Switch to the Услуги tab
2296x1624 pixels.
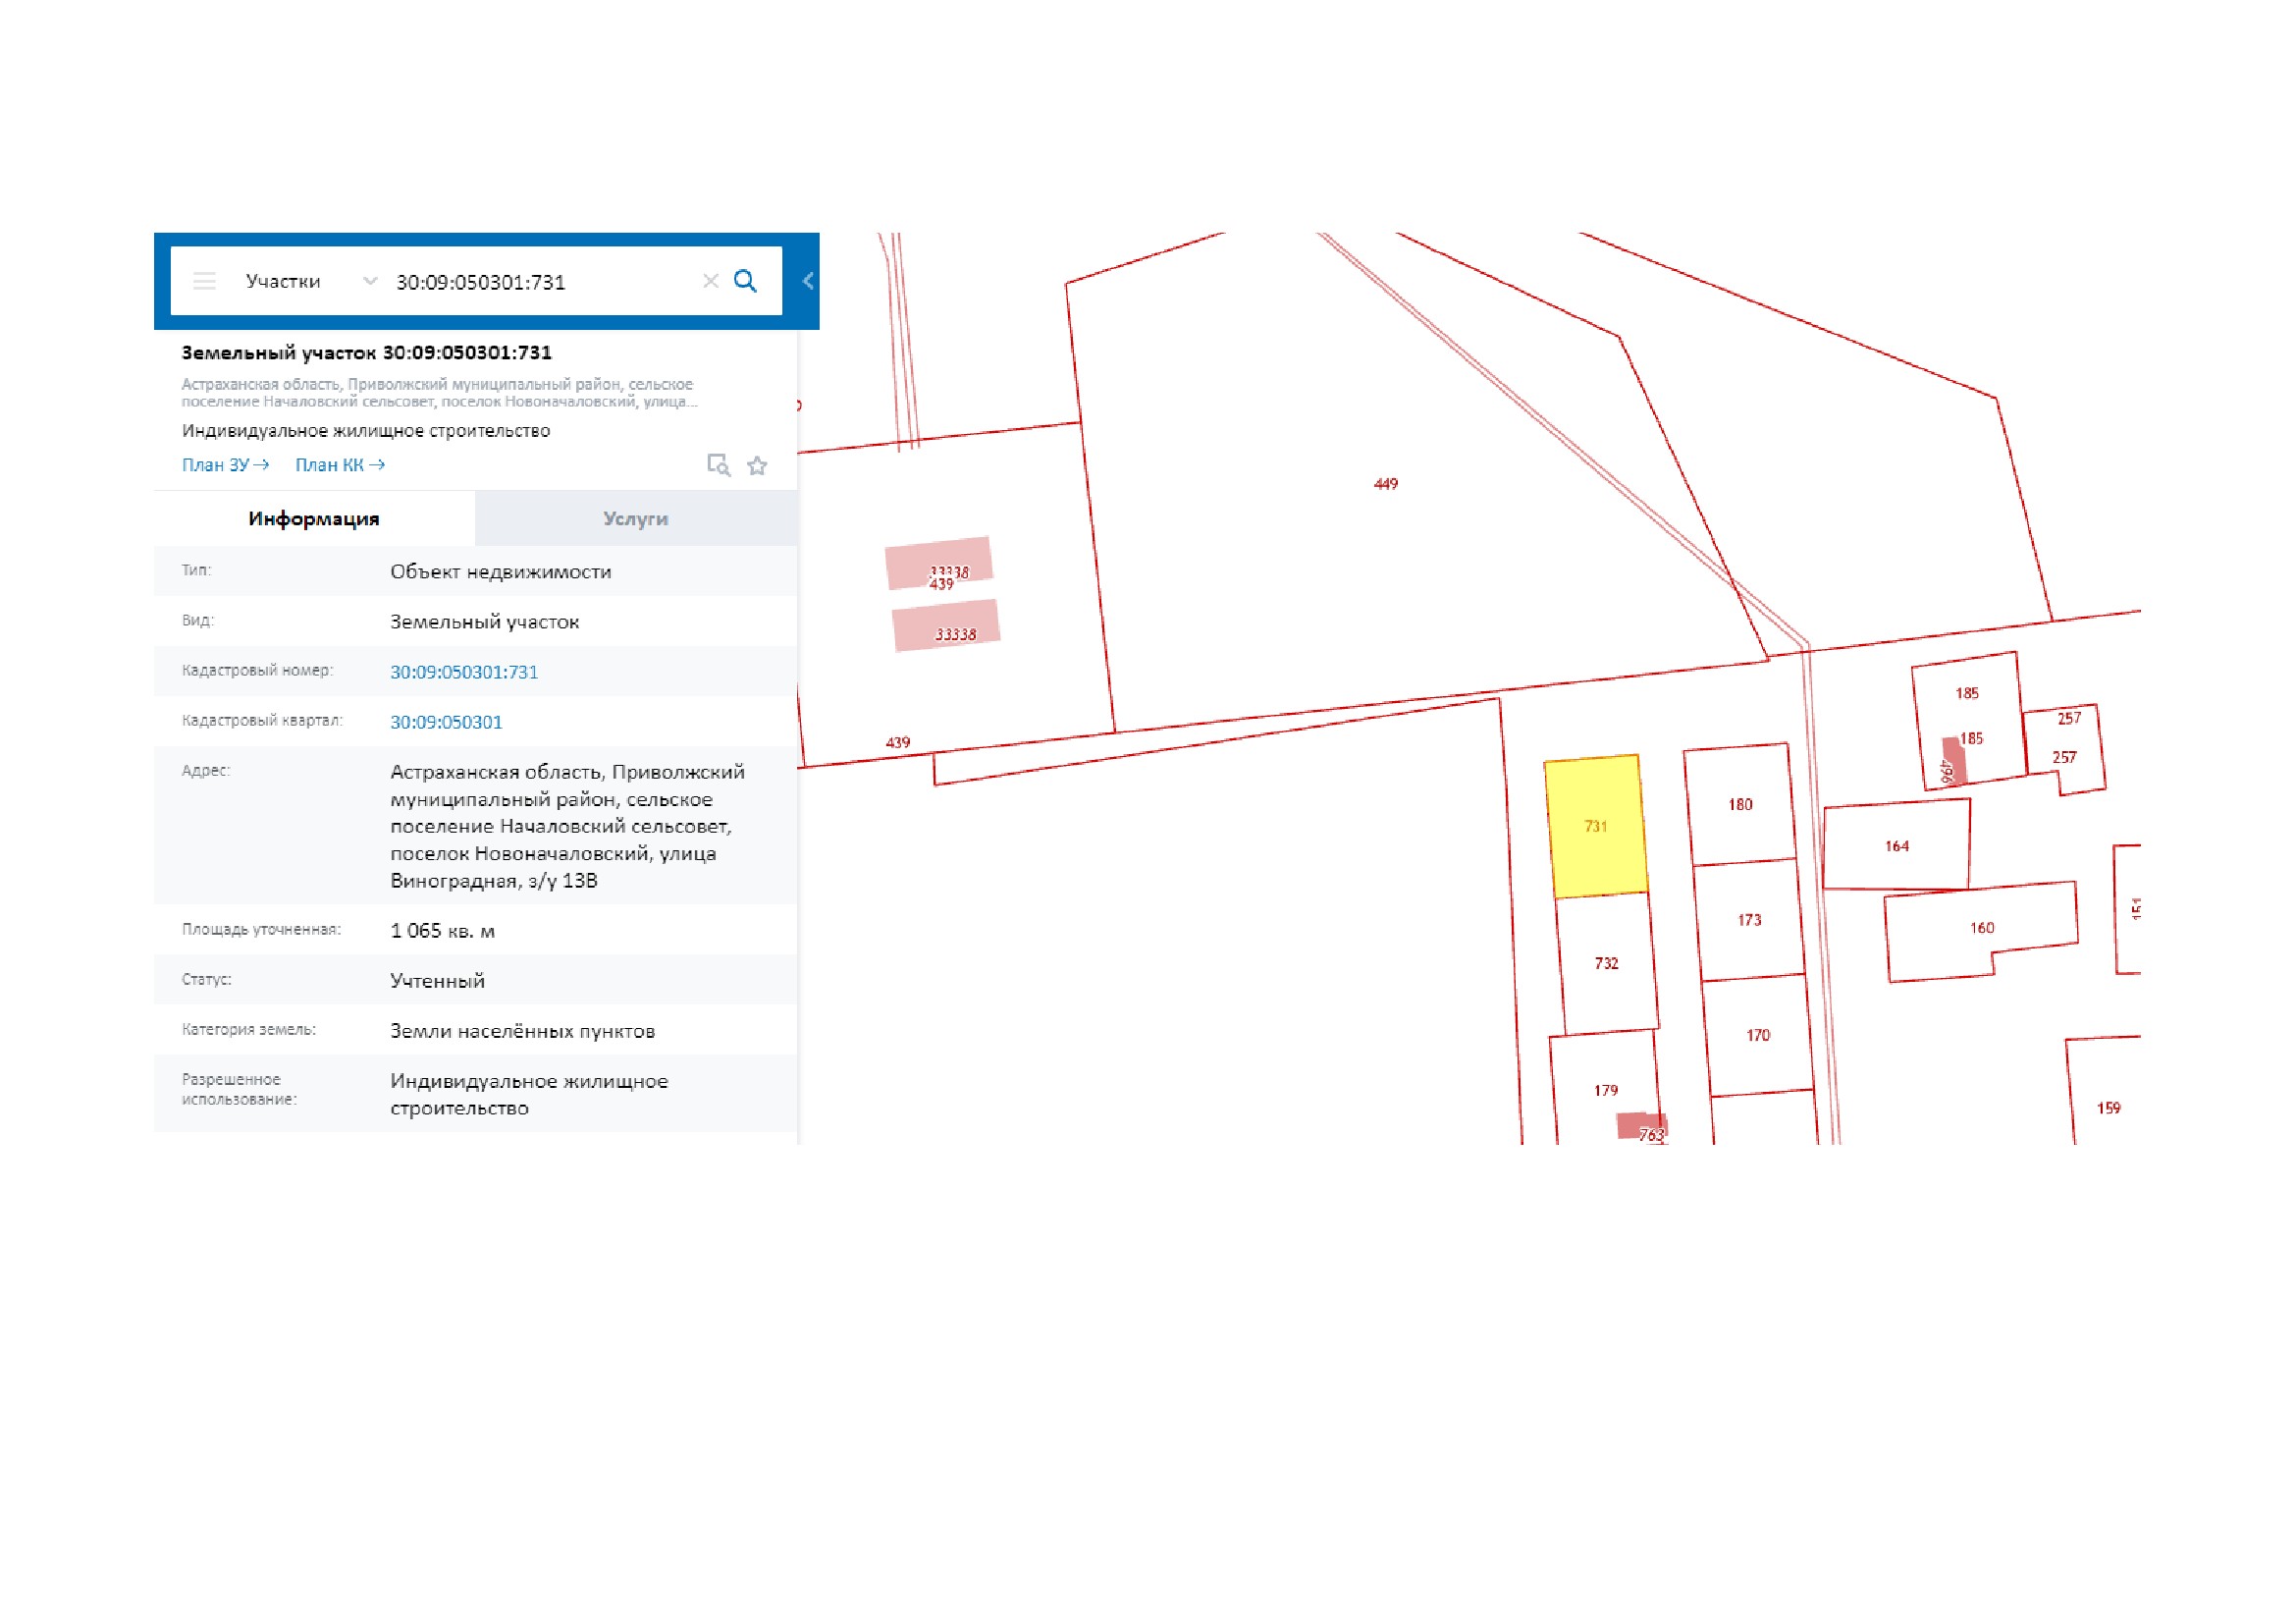tap(636, 519)
